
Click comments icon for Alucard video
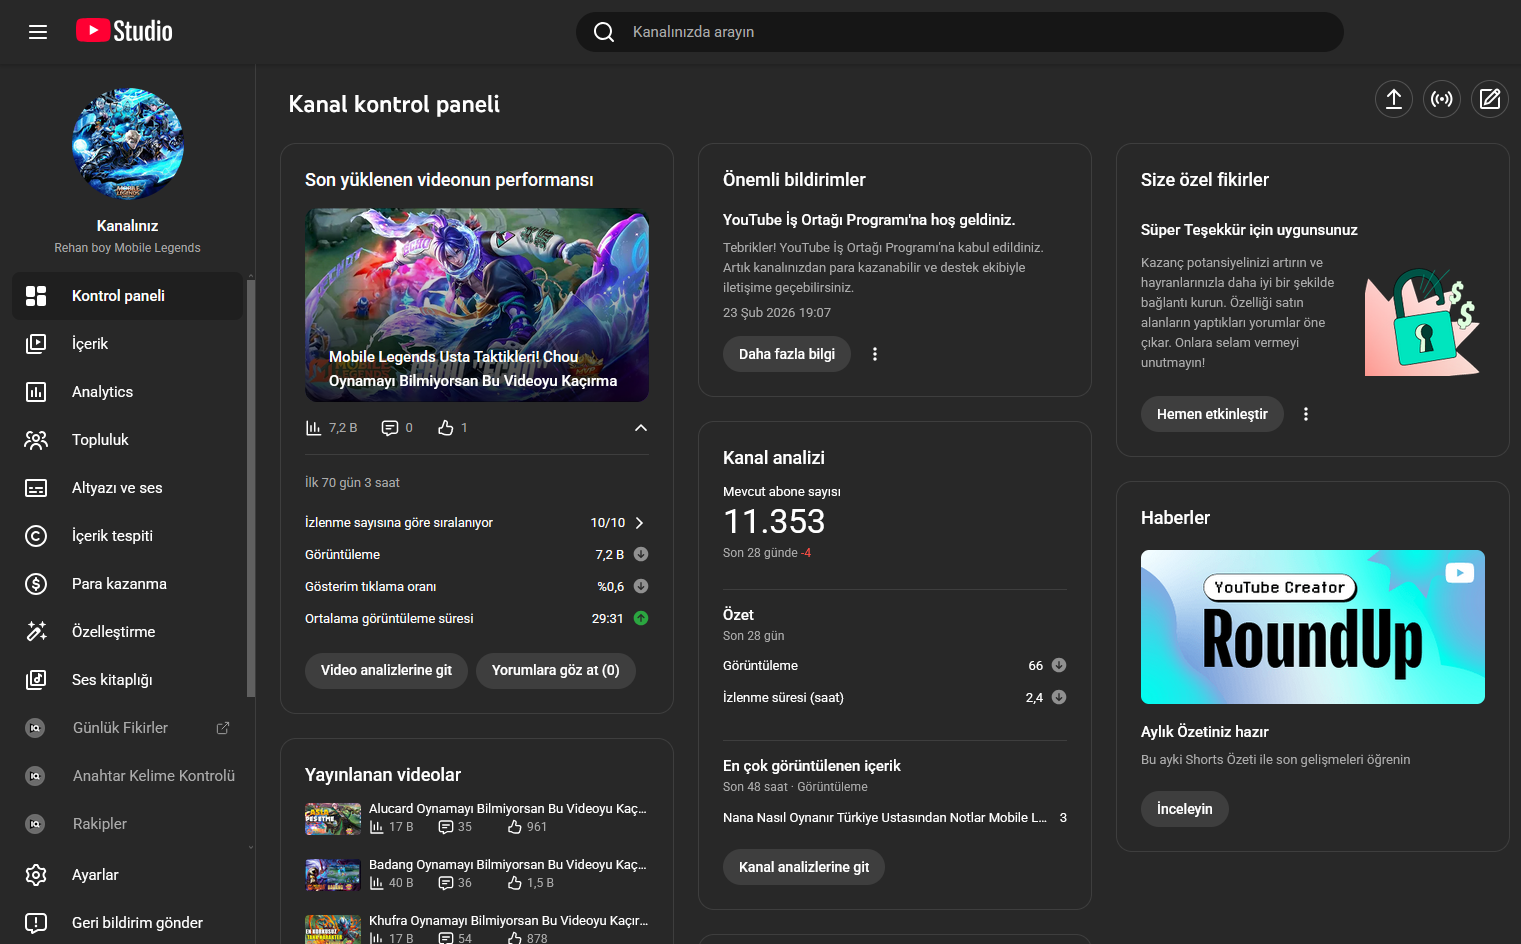tap(446, 827)
